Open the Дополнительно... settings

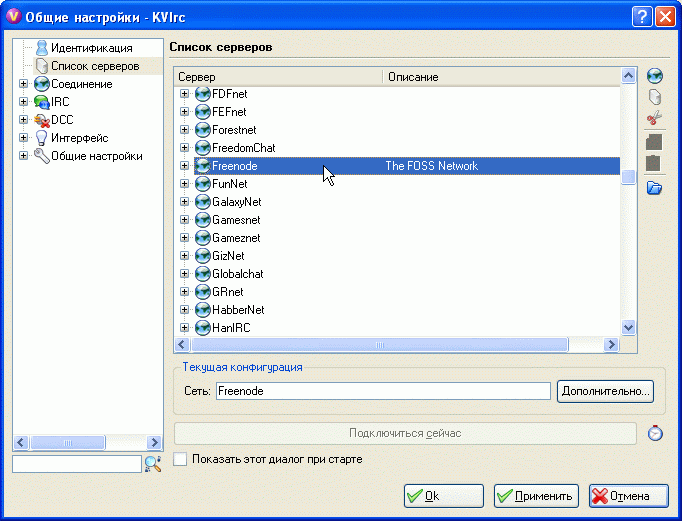pyautogui.click(x=605, y=391)
